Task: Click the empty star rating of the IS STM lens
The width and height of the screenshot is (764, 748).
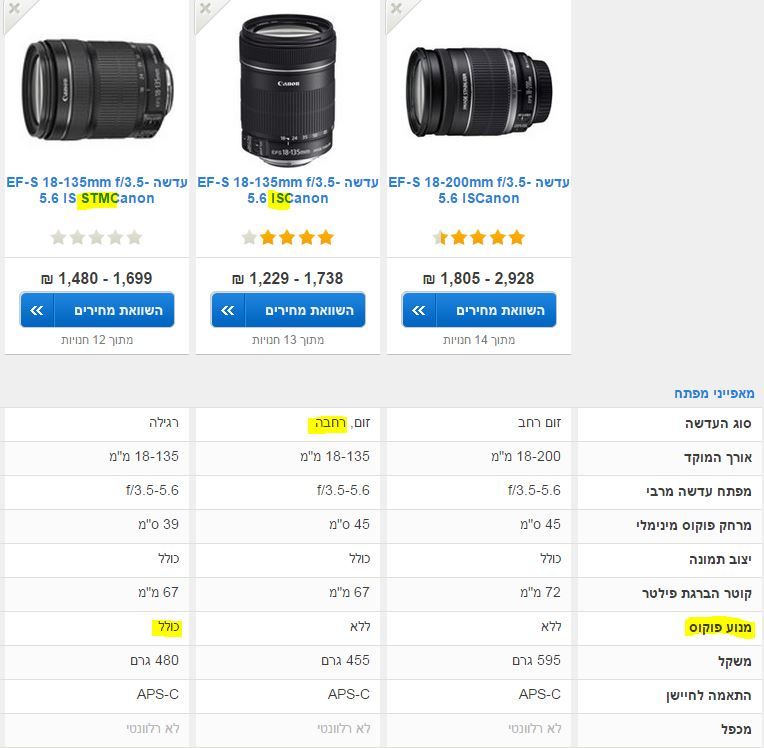Action: click(x=96, y=237)
